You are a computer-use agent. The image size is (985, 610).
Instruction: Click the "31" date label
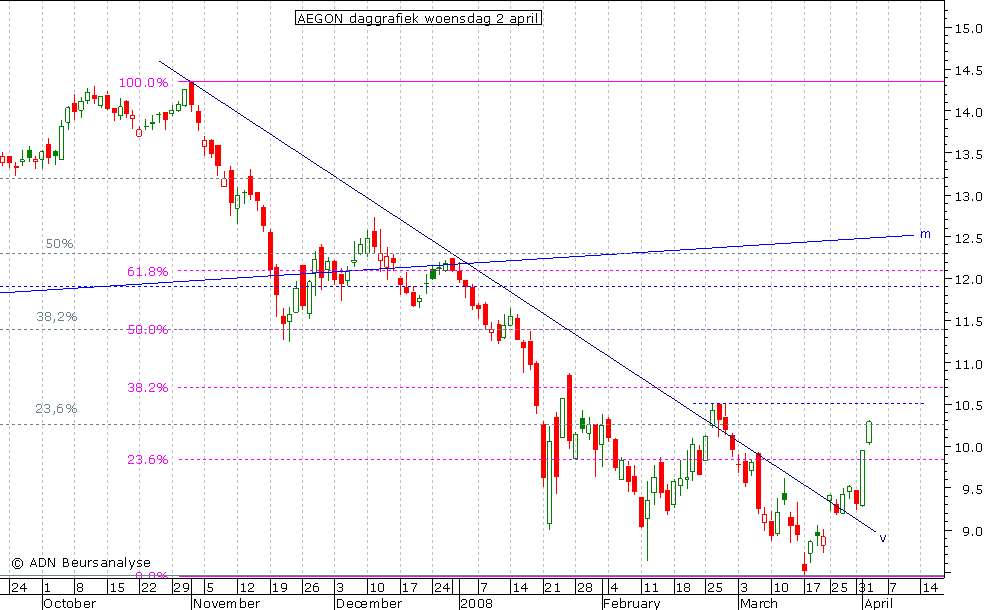click(866, 587)
